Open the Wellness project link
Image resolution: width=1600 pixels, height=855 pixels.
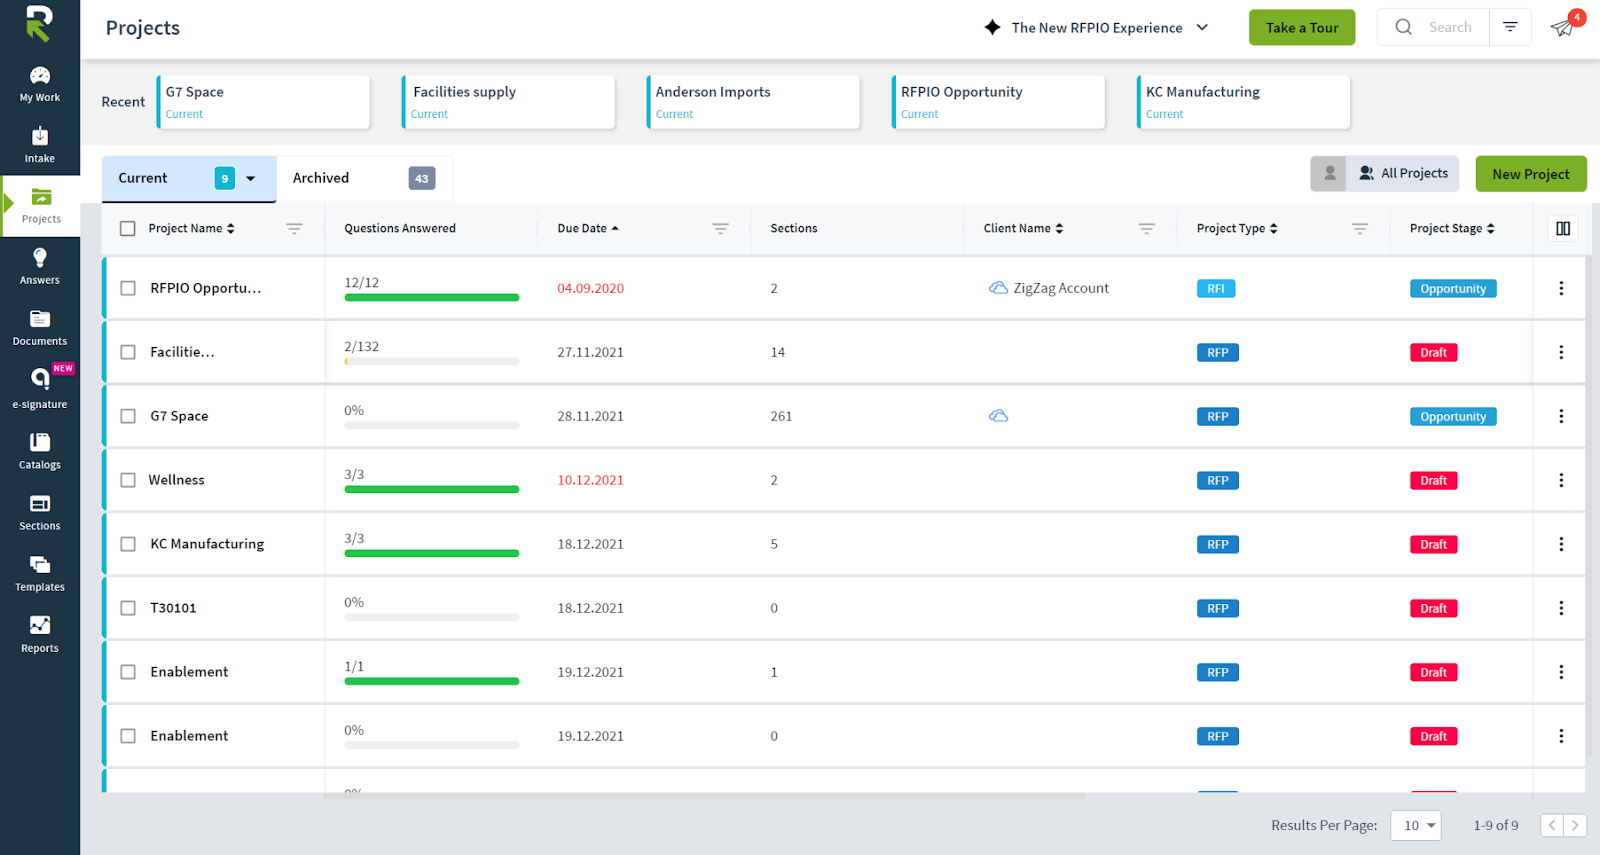pos(177,480)
